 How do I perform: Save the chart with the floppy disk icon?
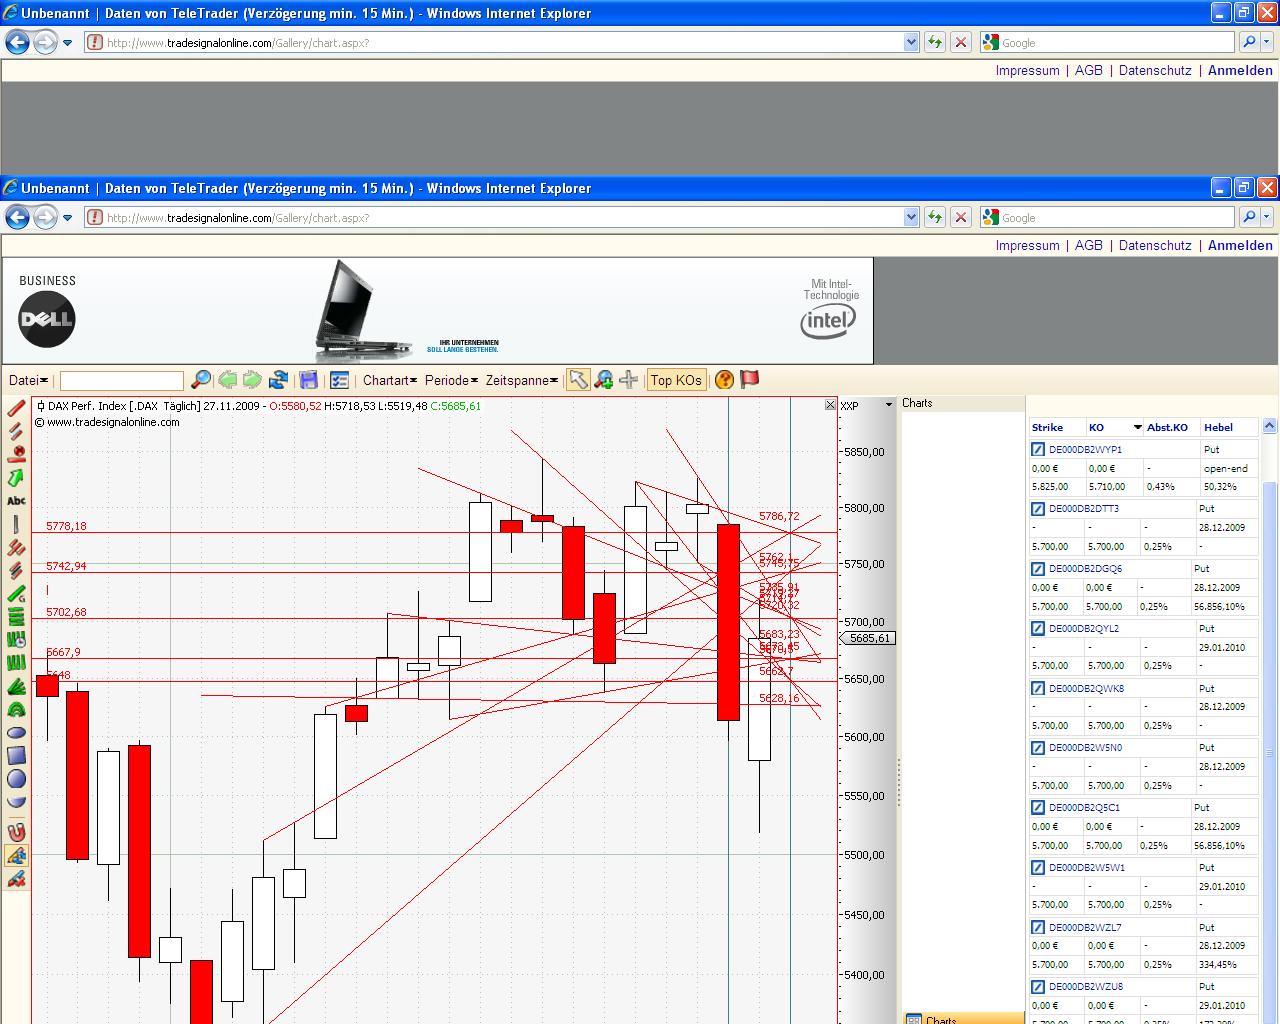308,380
